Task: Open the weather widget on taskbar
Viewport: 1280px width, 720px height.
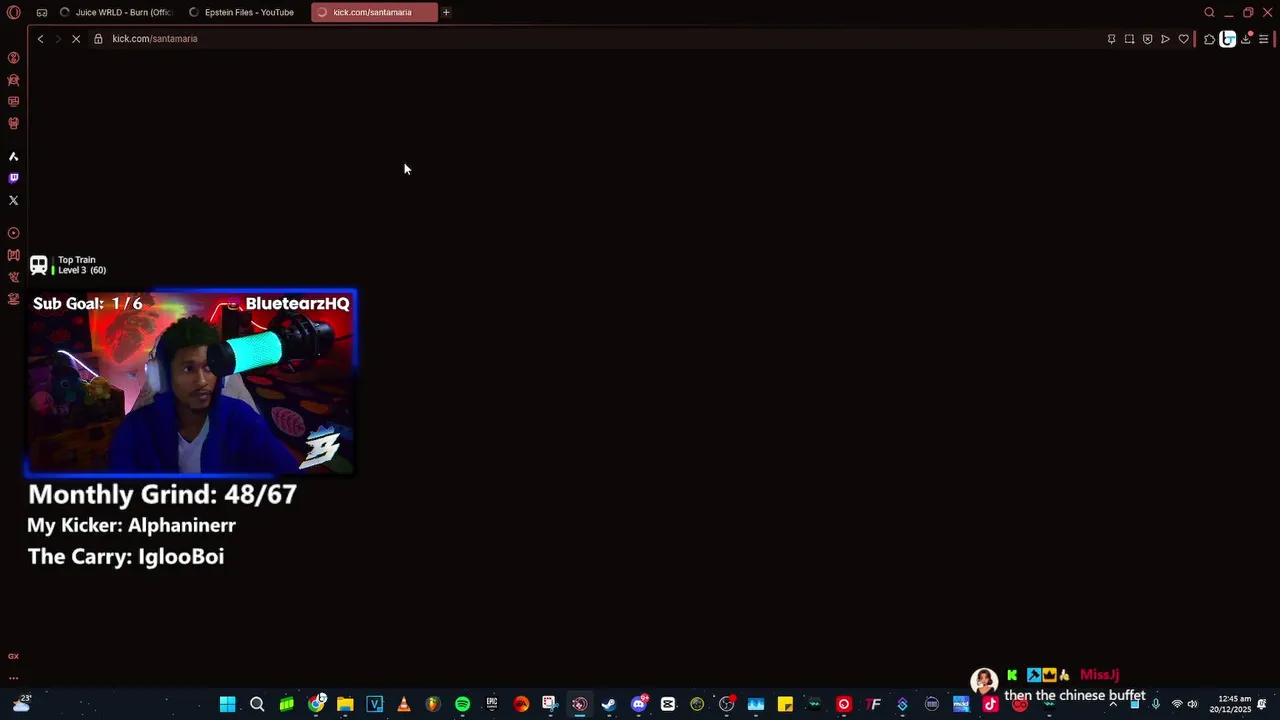Action: [x=21, y=704]
